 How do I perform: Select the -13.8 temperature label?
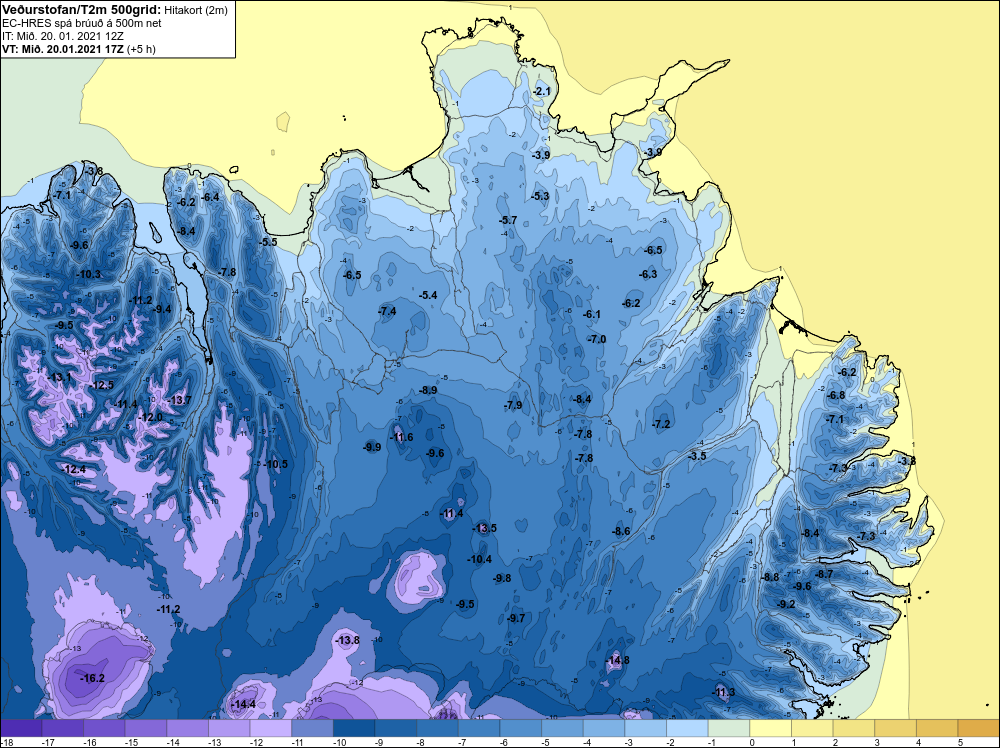click(348, 640)
